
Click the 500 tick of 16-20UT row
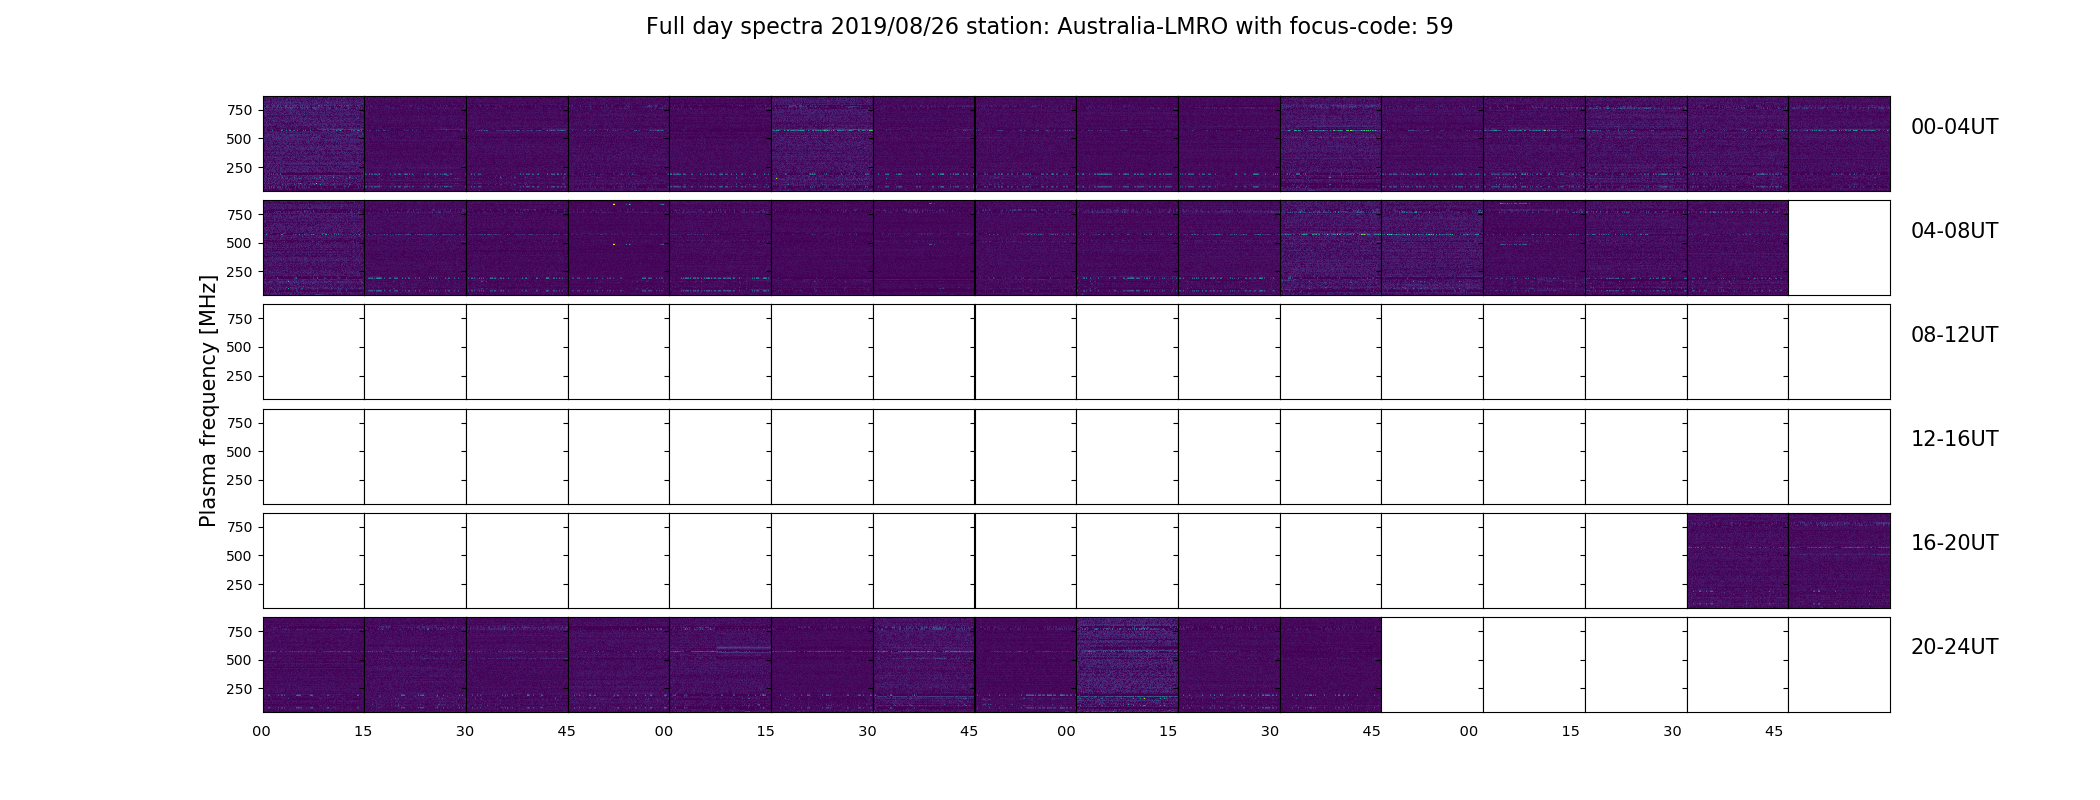(239, 556)
